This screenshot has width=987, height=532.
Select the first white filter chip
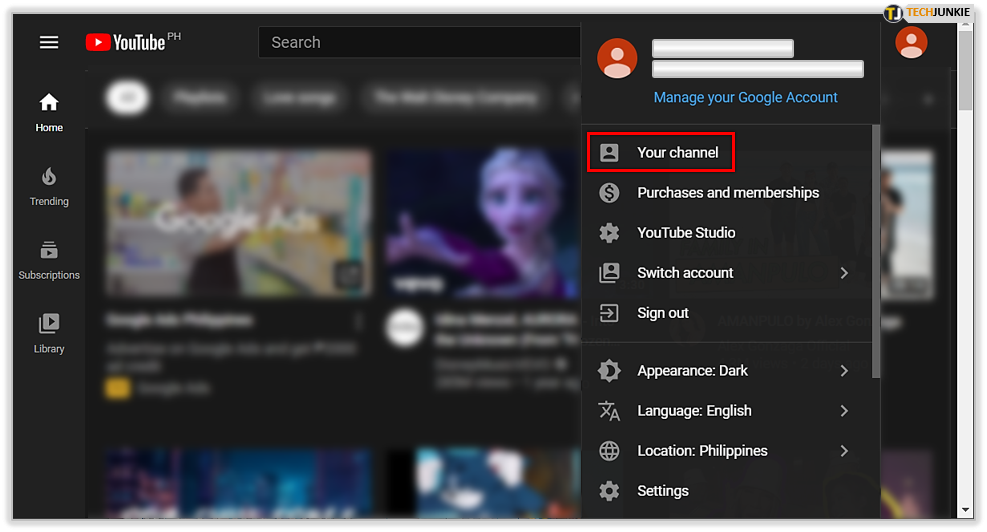coord(128,98)
